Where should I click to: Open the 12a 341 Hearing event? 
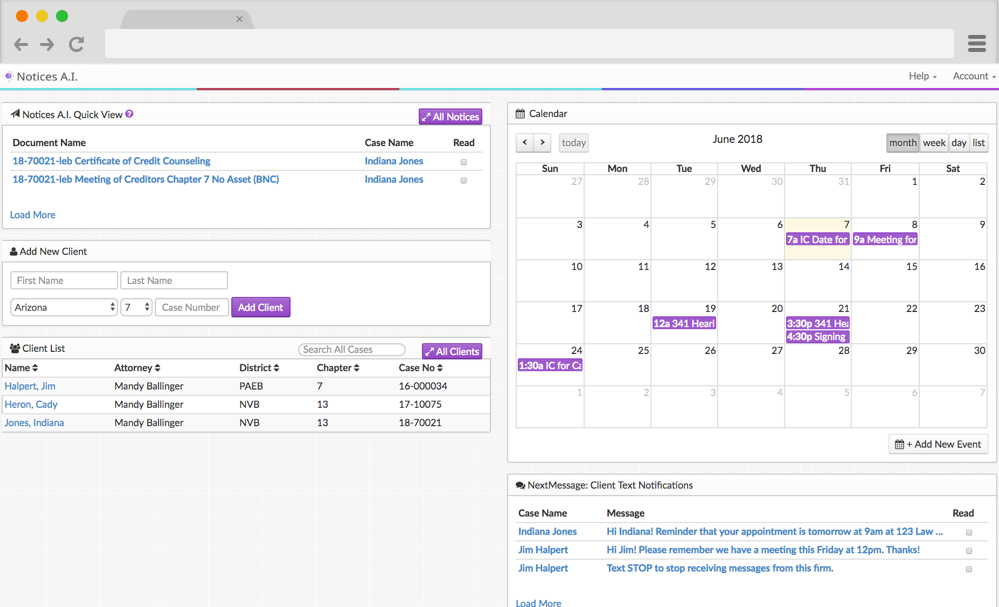(684, 324)
